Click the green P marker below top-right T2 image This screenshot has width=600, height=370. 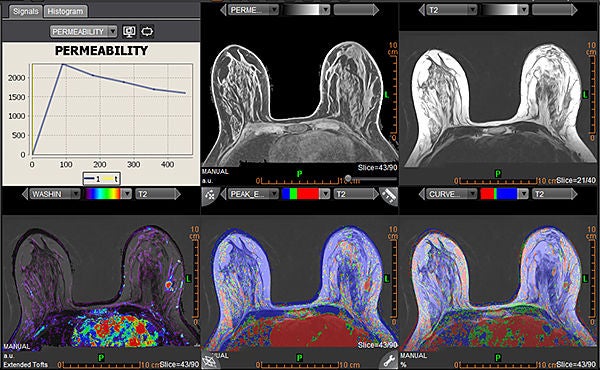pos(498,174)
